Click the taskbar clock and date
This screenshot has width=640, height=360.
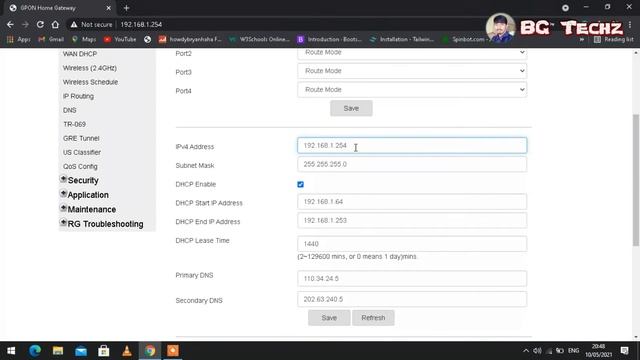(x=598, y=351)
